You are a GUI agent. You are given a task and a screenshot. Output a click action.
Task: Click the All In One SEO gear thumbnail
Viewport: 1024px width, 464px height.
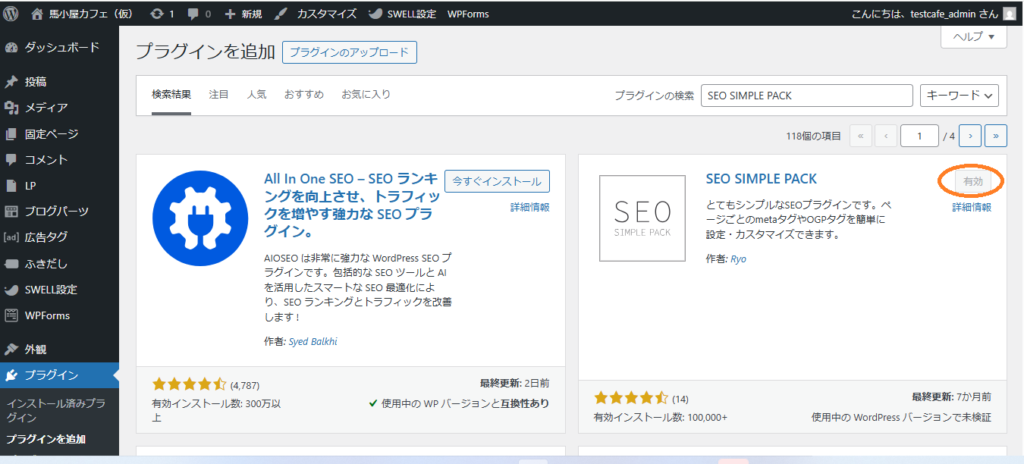[x=200, y=219]
